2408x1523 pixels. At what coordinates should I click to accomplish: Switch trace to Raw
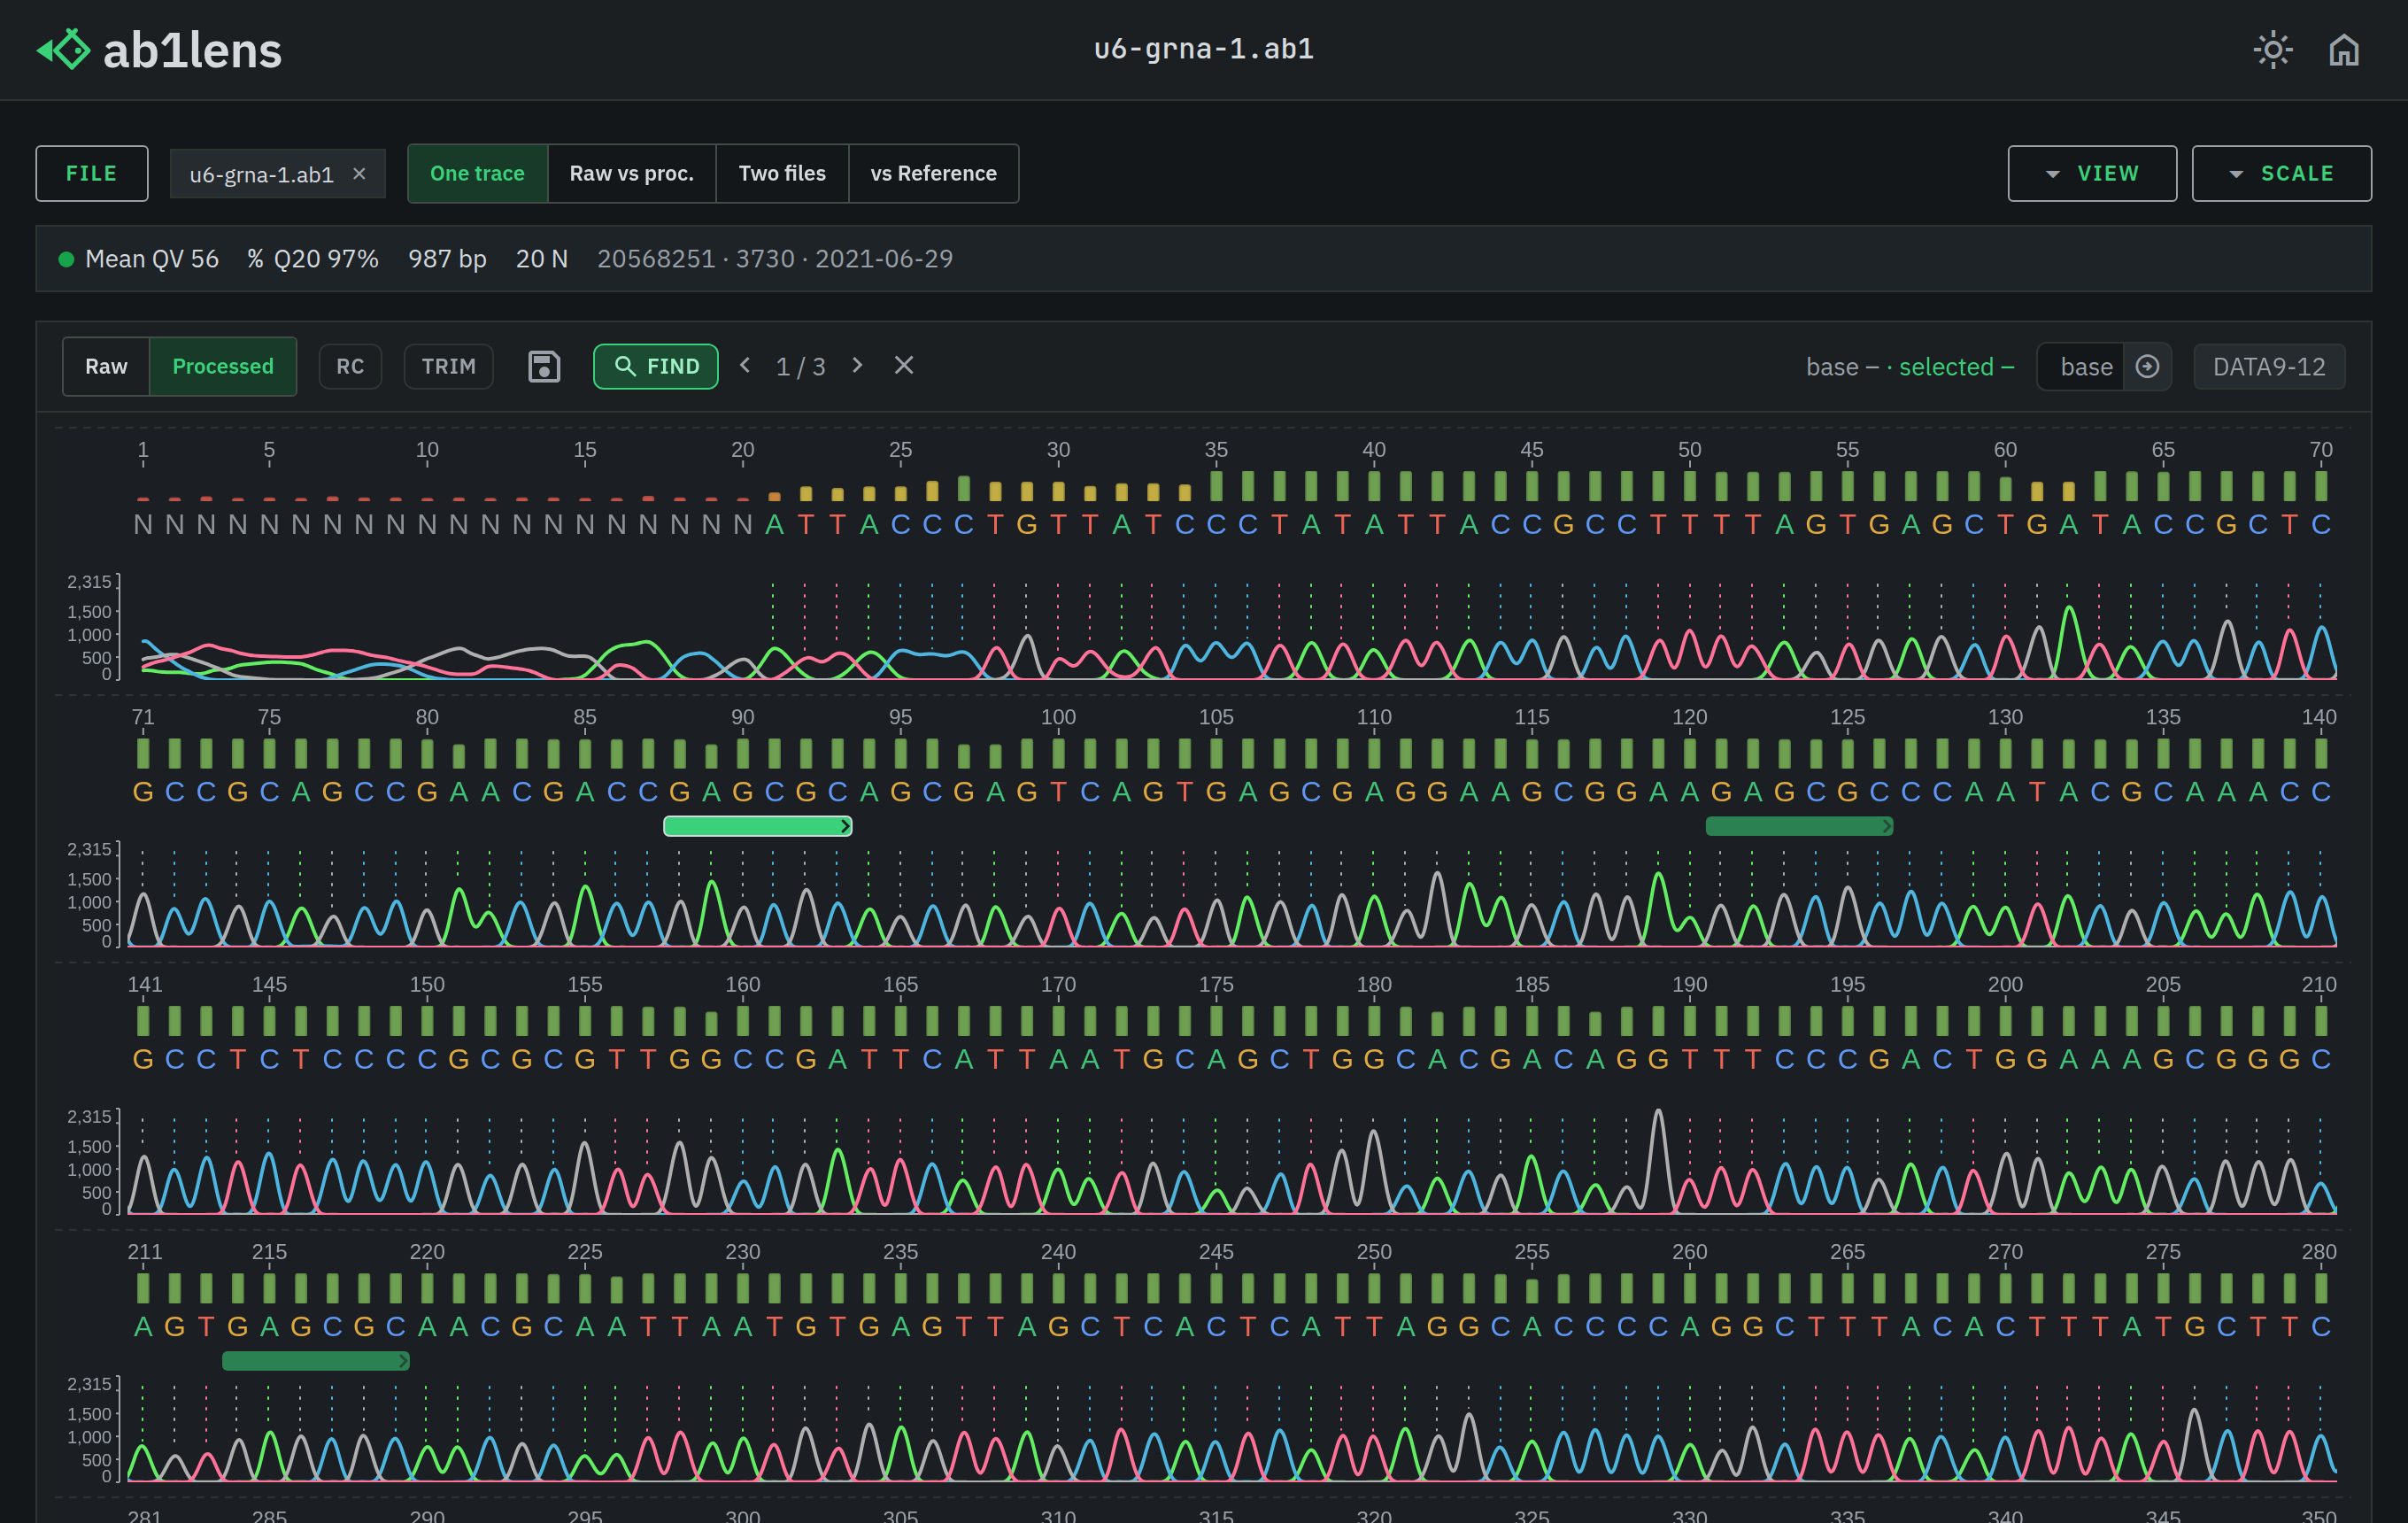coord(106,366)
